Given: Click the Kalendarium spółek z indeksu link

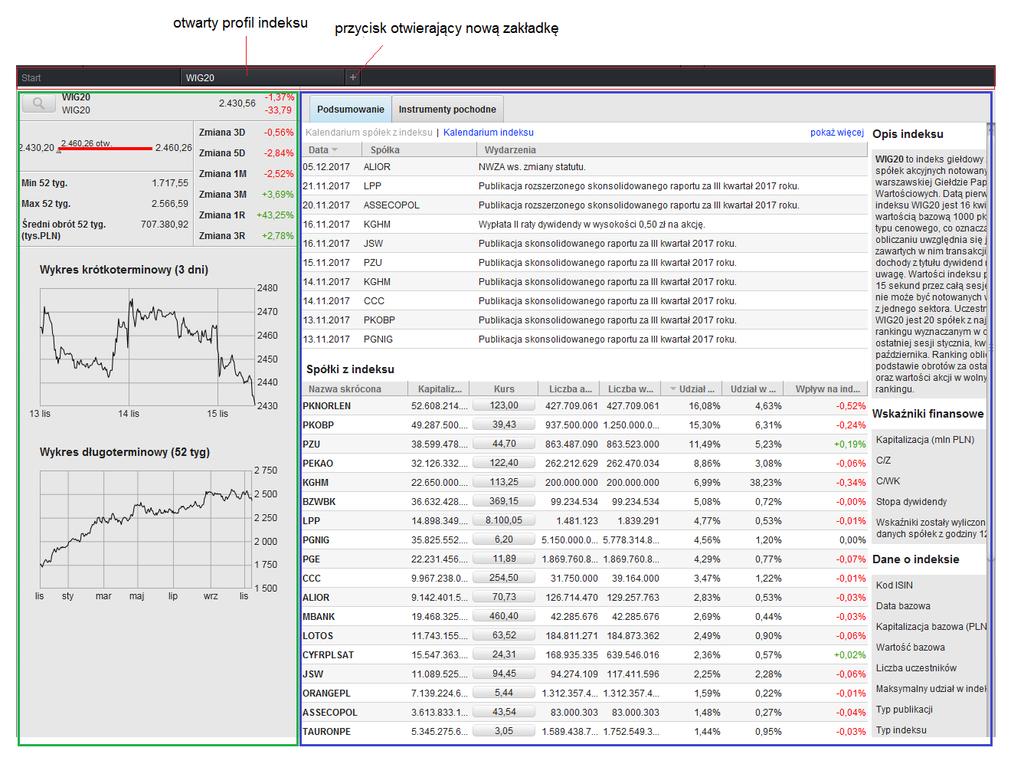Looking at the screenshot, I should [369, 133].
